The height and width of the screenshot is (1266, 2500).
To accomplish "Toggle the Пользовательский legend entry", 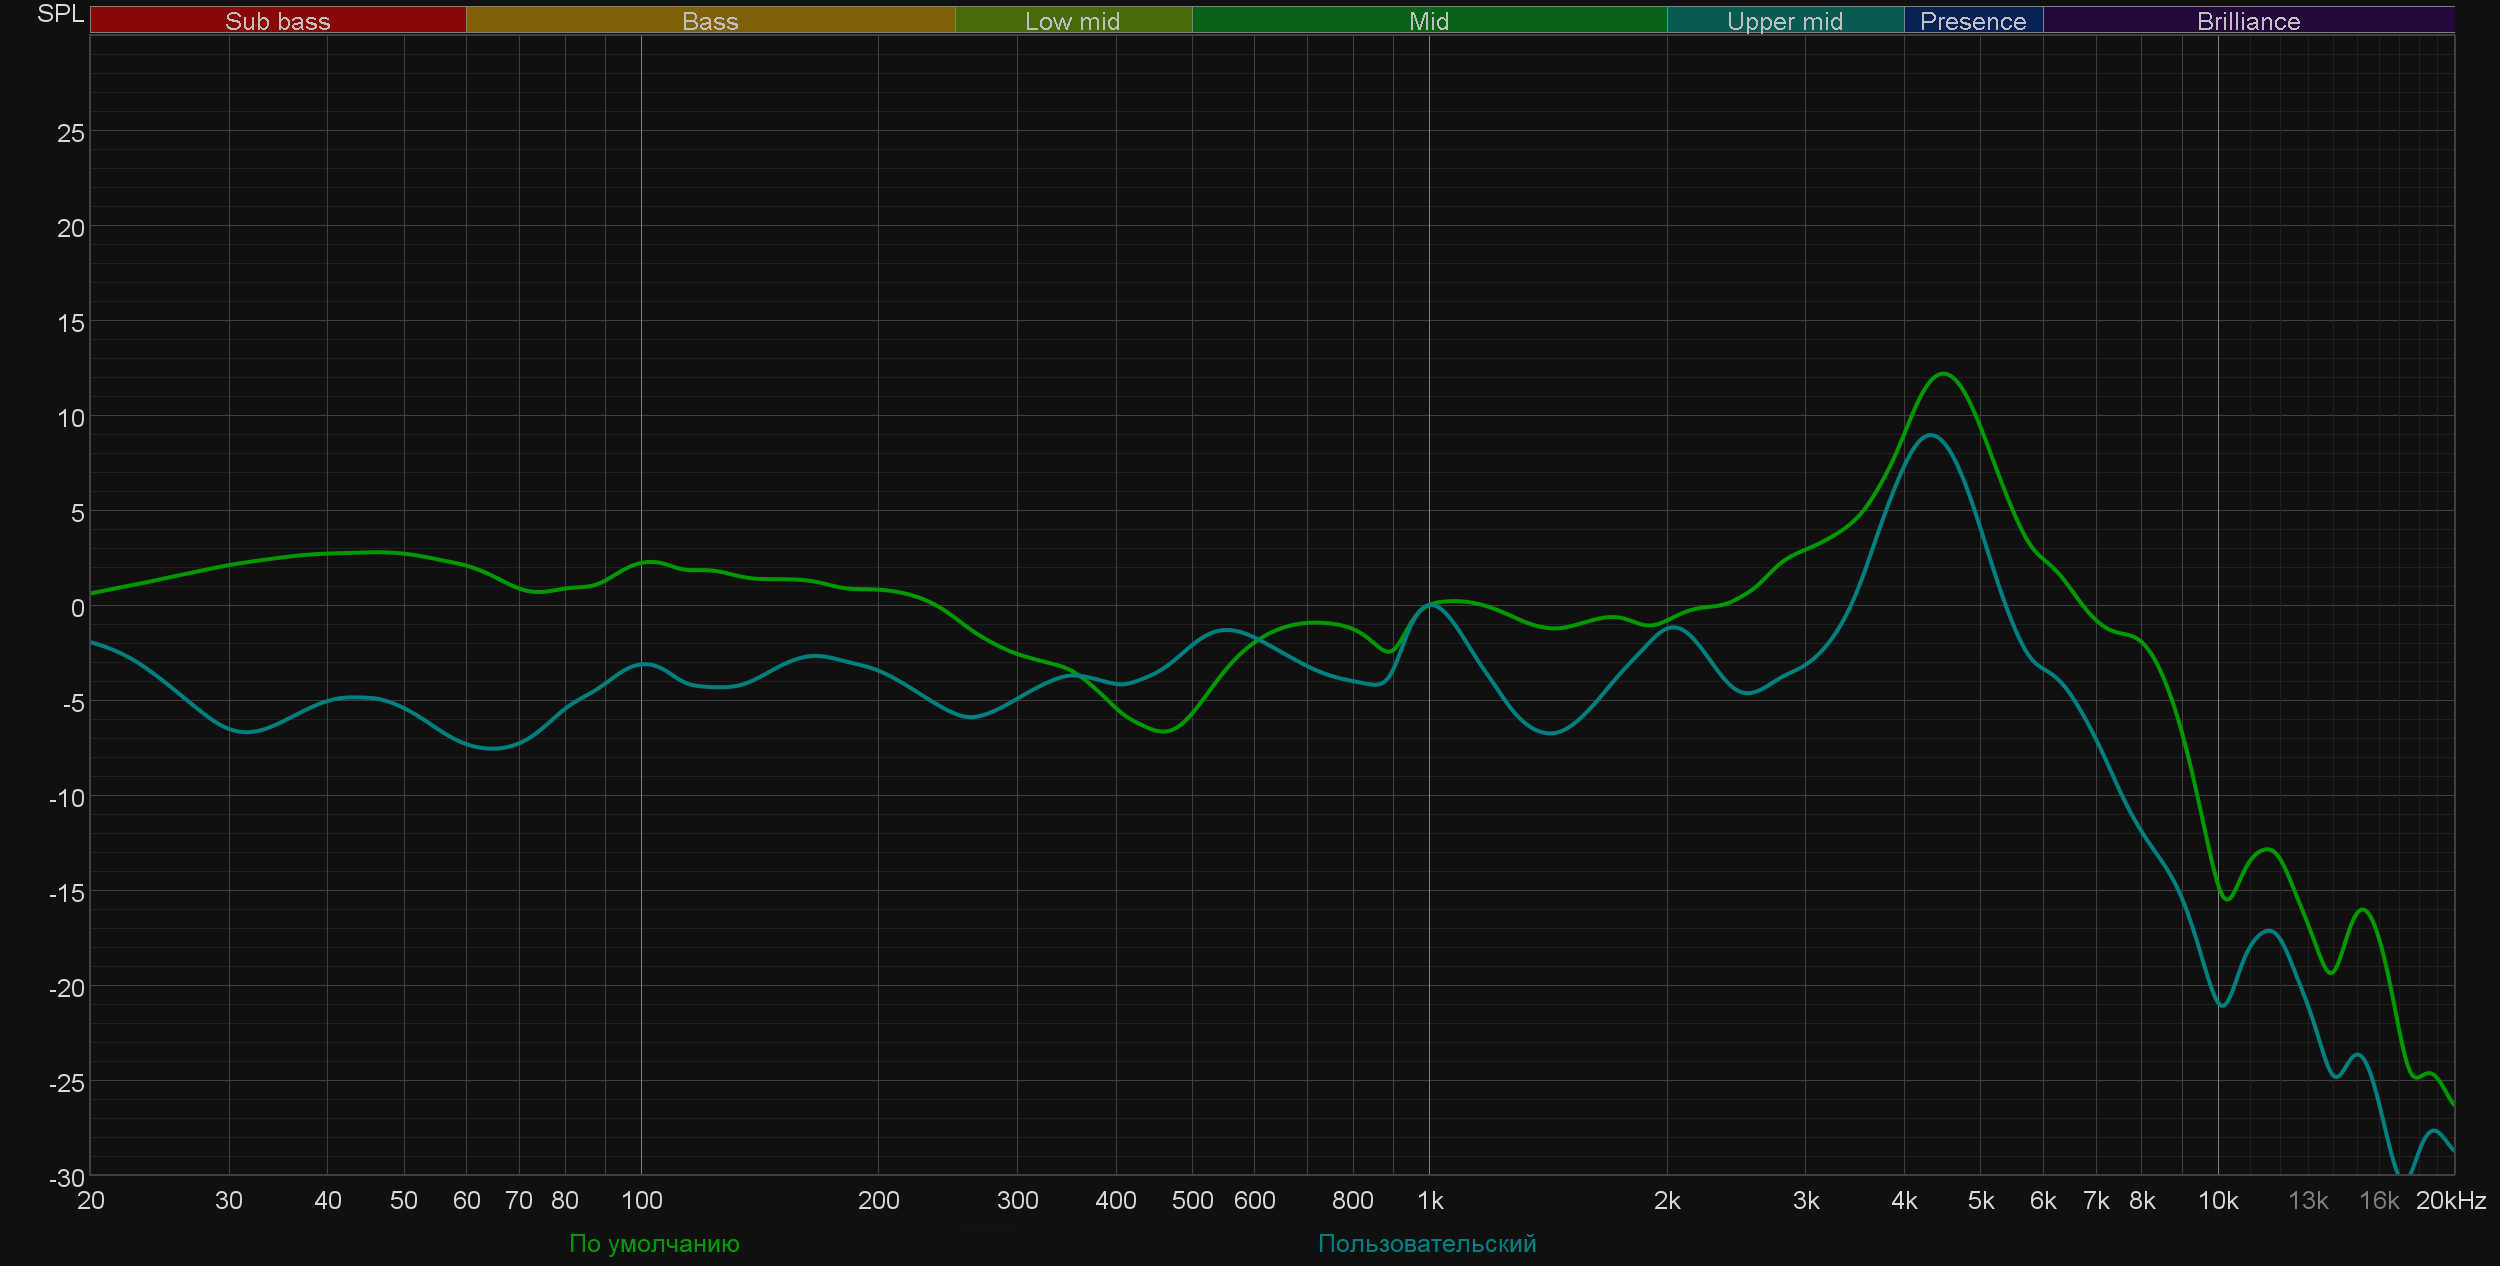I will click(x=1426, y=1243).
